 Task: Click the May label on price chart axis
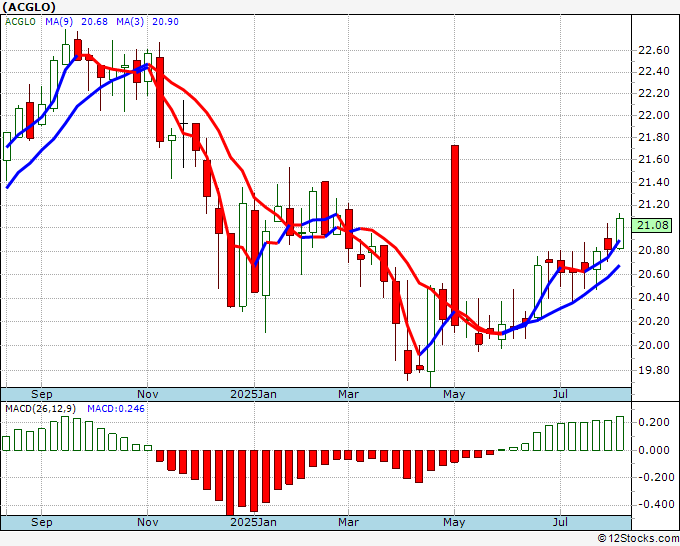pos(454,394)
